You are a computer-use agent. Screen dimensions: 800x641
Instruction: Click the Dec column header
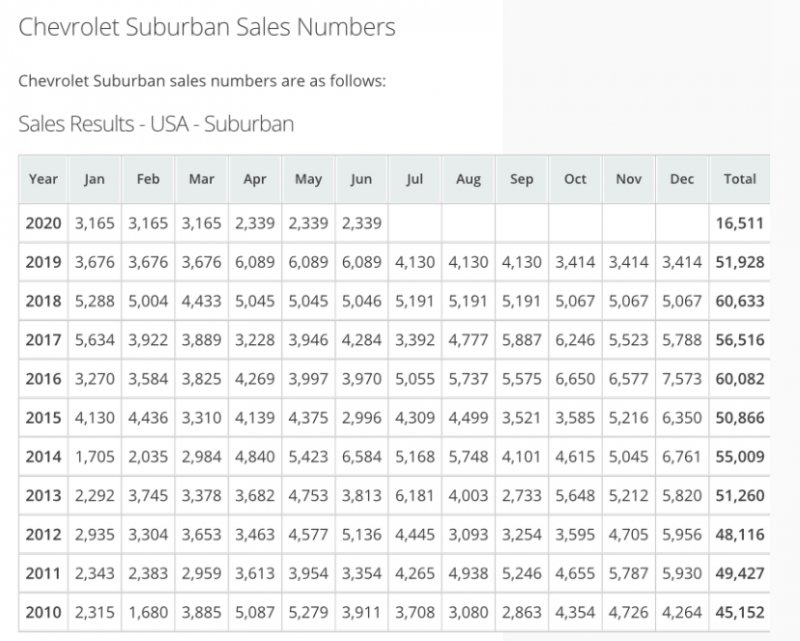click(682, 179)
